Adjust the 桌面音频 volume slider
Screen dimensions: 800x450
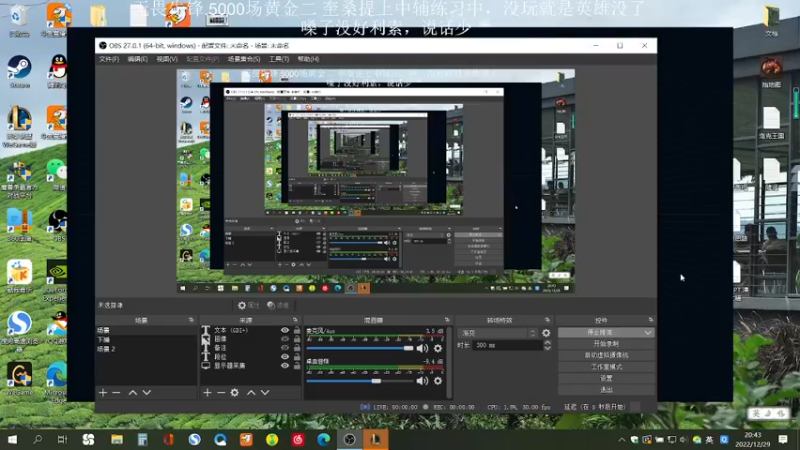click(360, 381)
